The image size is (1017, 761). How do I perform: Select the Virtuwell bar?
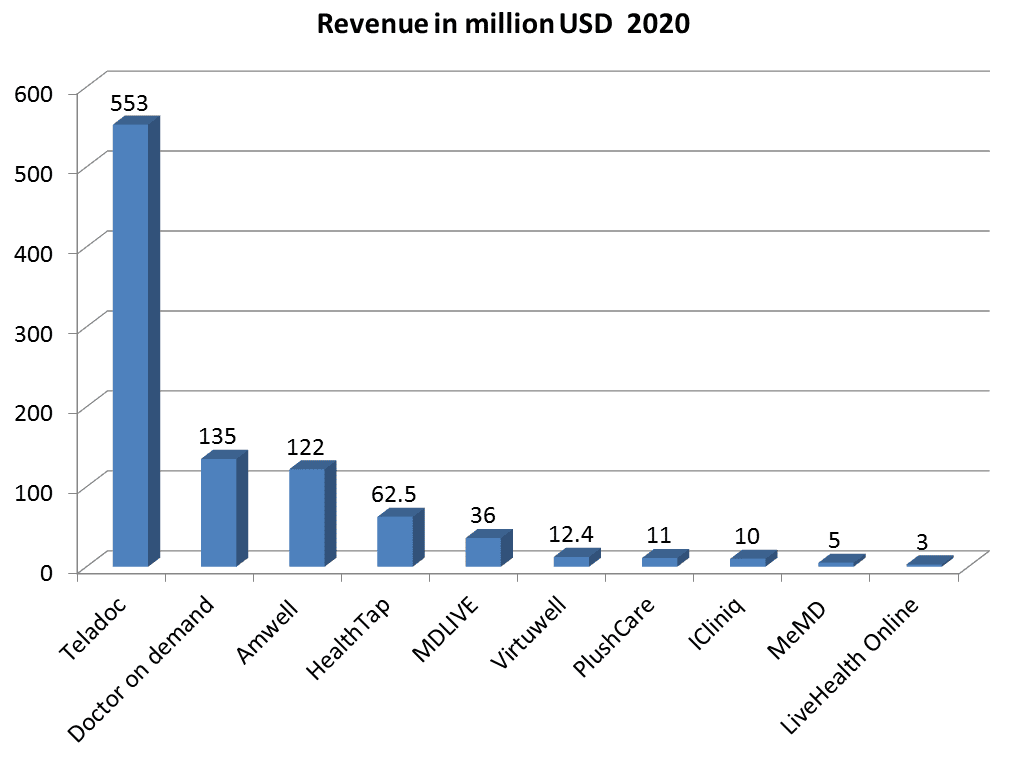tap(577, 557)
